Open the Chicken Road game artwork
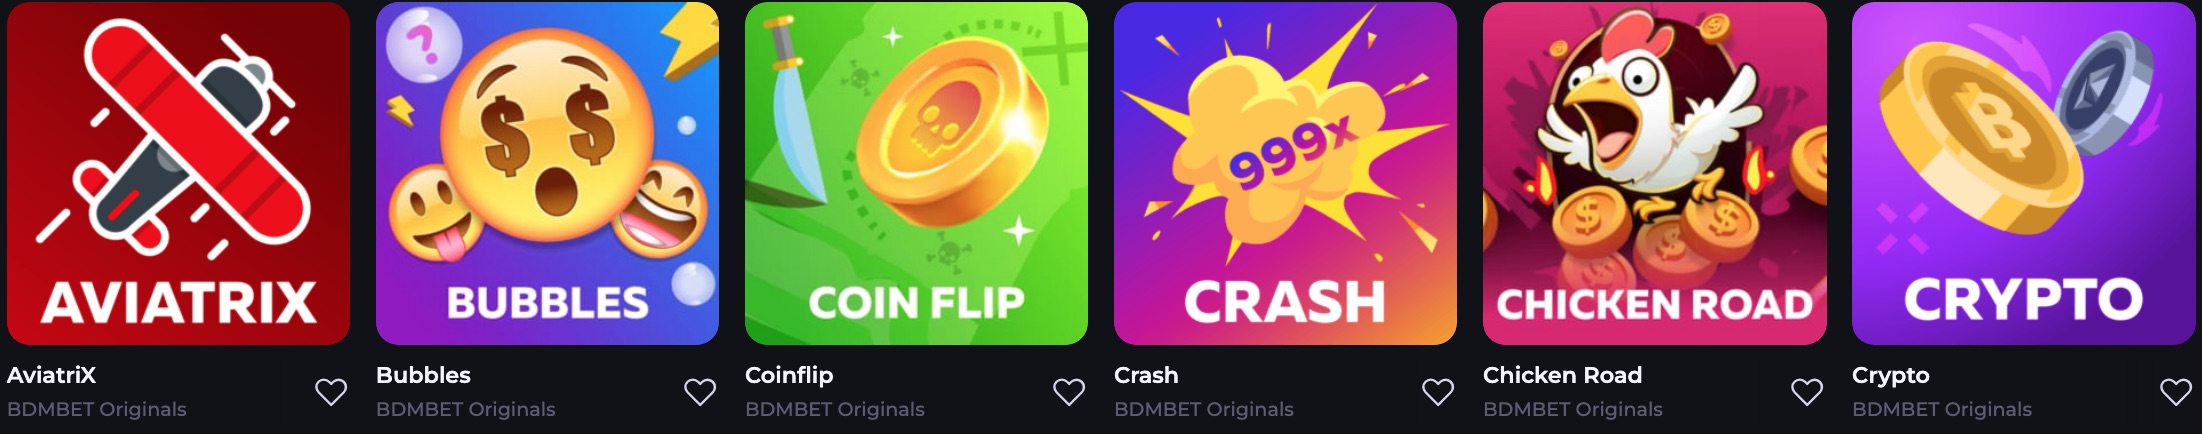Viewport: 2202px width, 434px height. (1654, 173)
